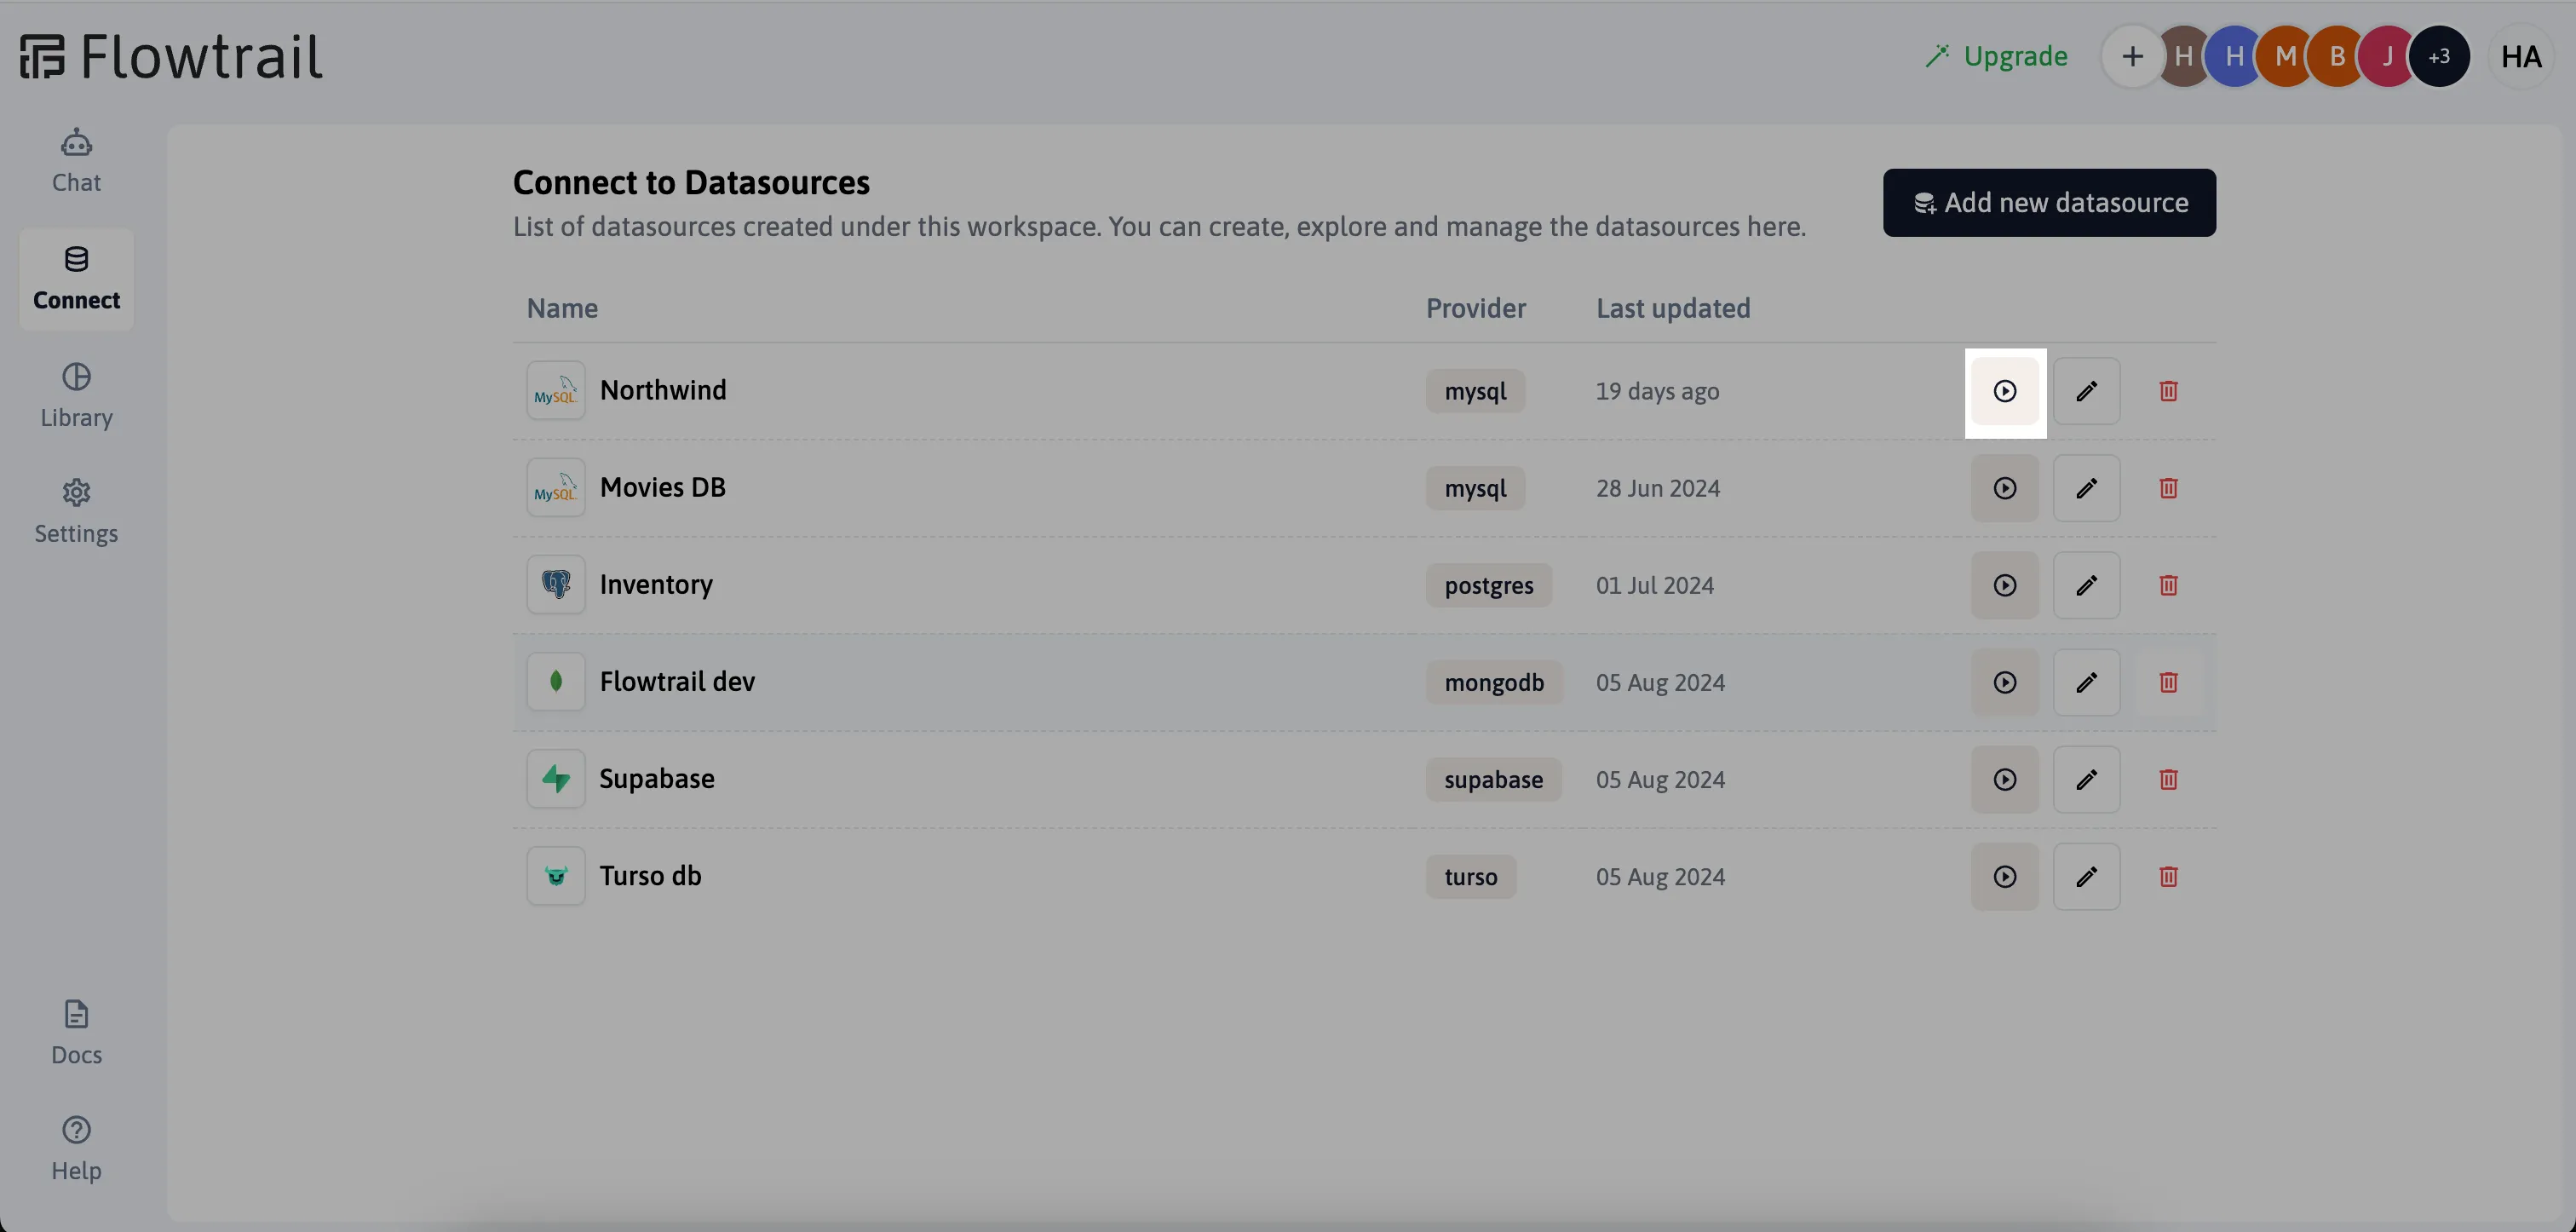Explore the Supabase datasource
Screen dimensions: 2576x1232
(x=2004, y=779)
